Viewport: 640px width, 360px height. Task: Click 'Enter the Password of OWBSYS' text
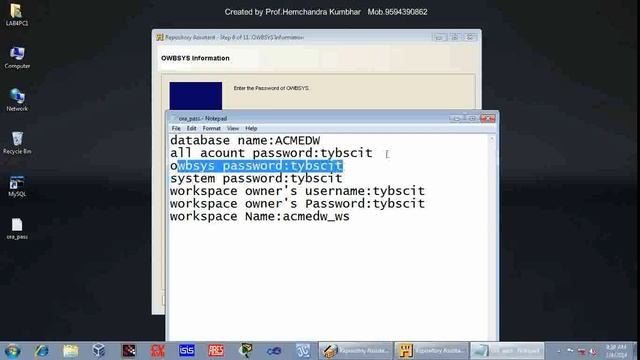pos(271,88)
